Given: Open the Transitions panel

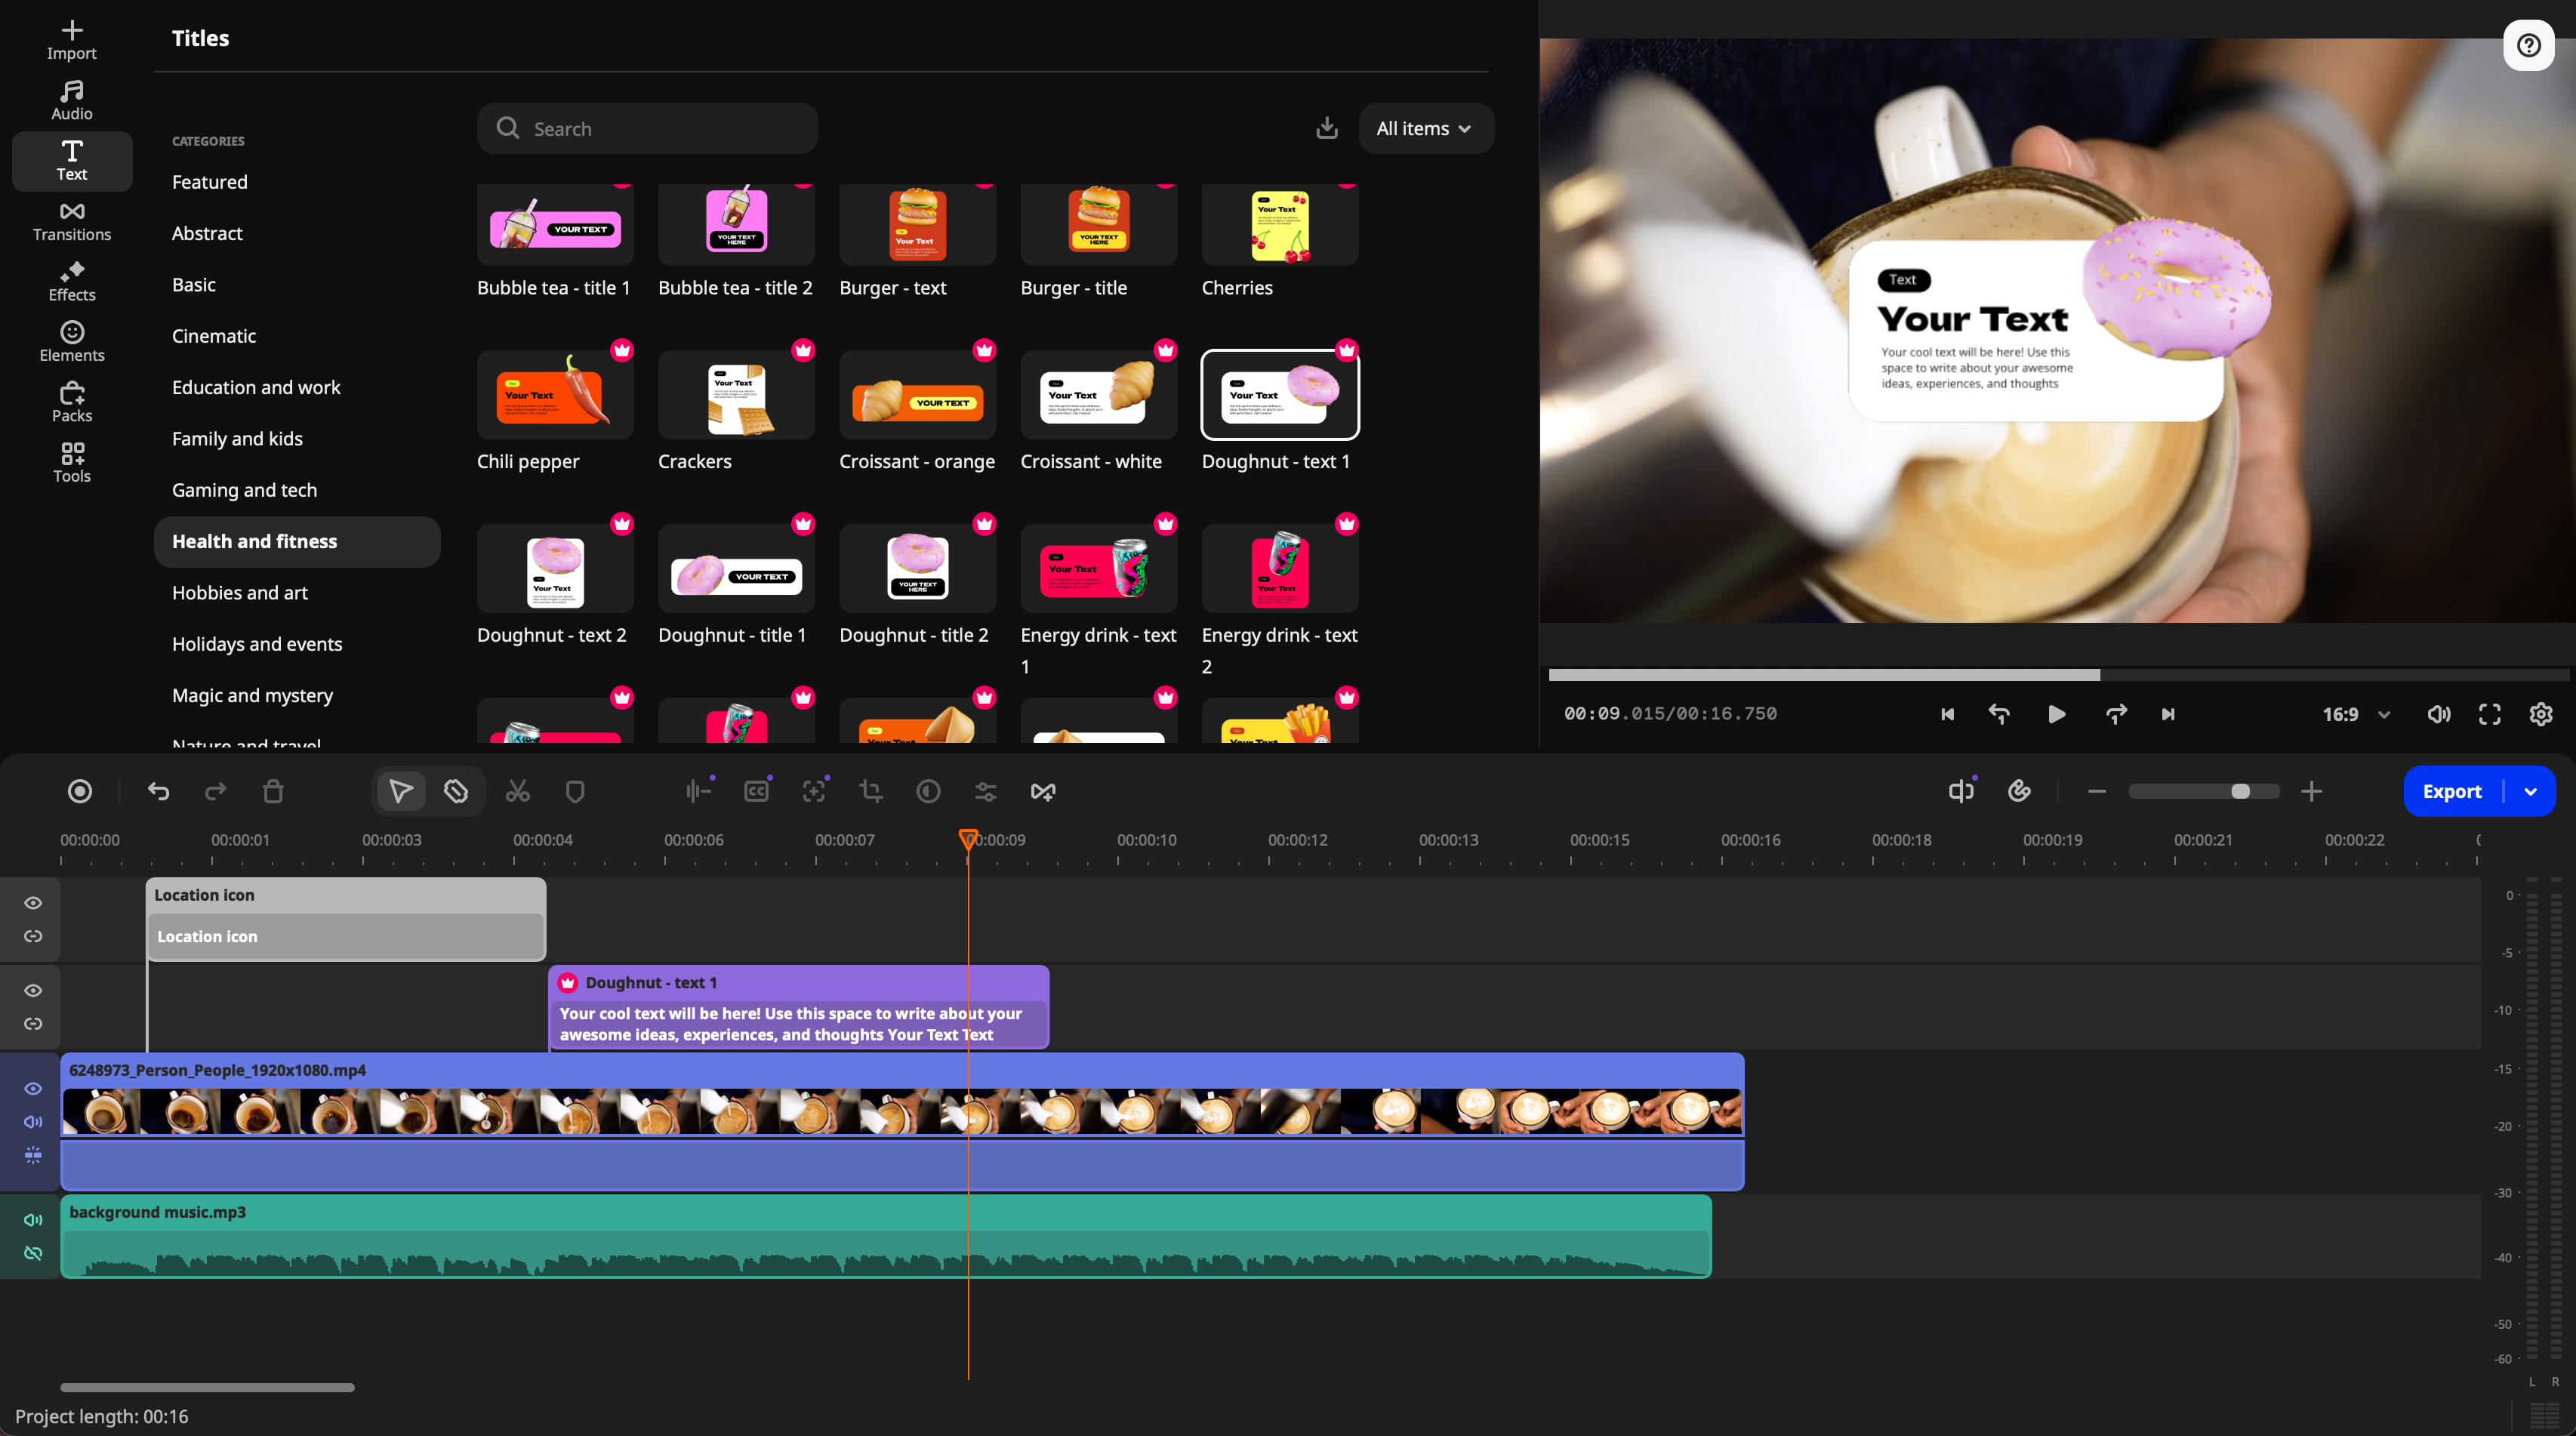Looking at the screenshot, I should pyautogui.click(x=71, y=221).
